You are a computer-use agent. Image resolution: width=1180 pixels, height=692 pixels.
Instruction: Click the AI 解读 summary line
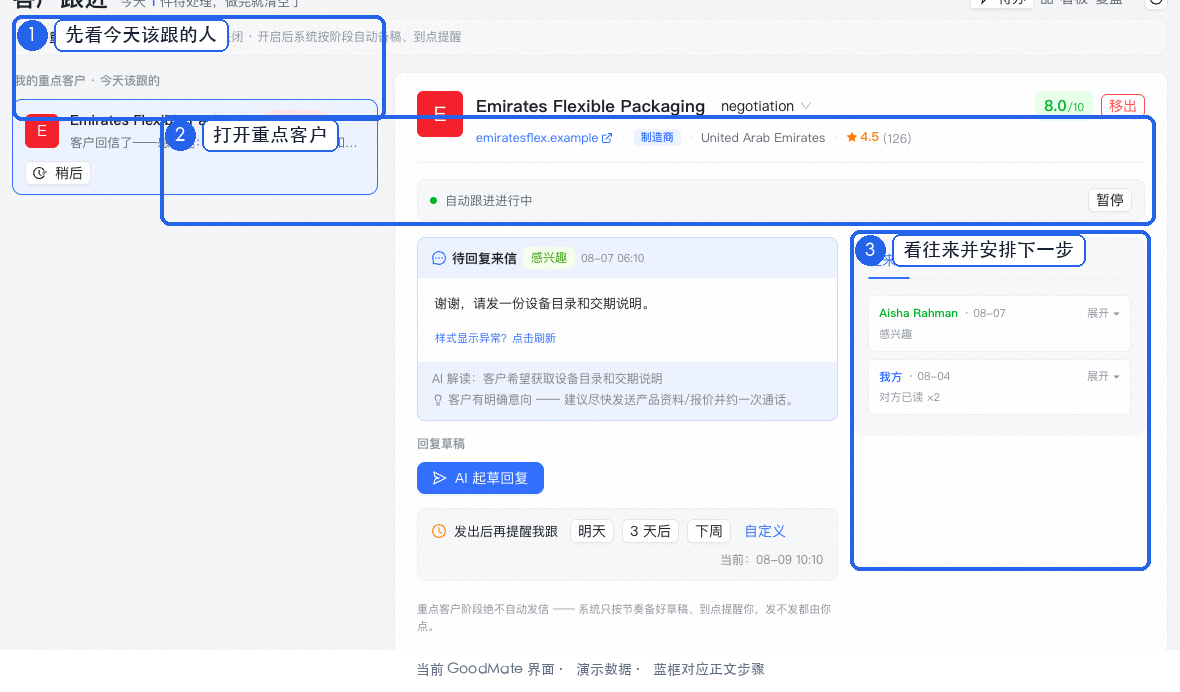pyautogui.click(x=547, y=378)
